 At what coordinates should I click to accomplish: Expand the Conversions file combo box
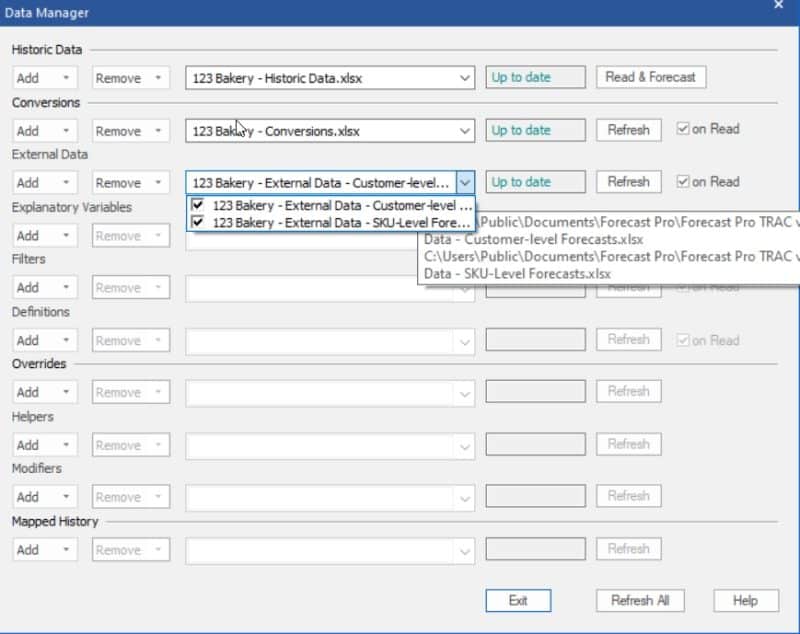464,130
